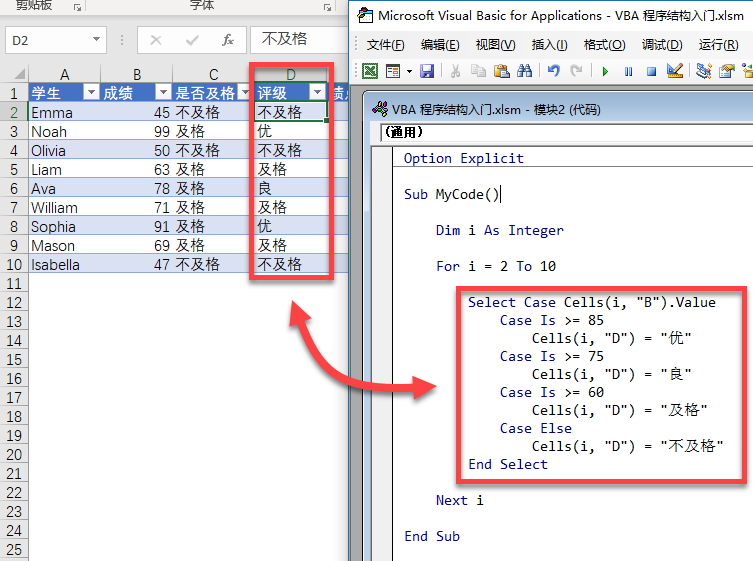
Task: Click the Insert Function fx icon
Action: 228,40
